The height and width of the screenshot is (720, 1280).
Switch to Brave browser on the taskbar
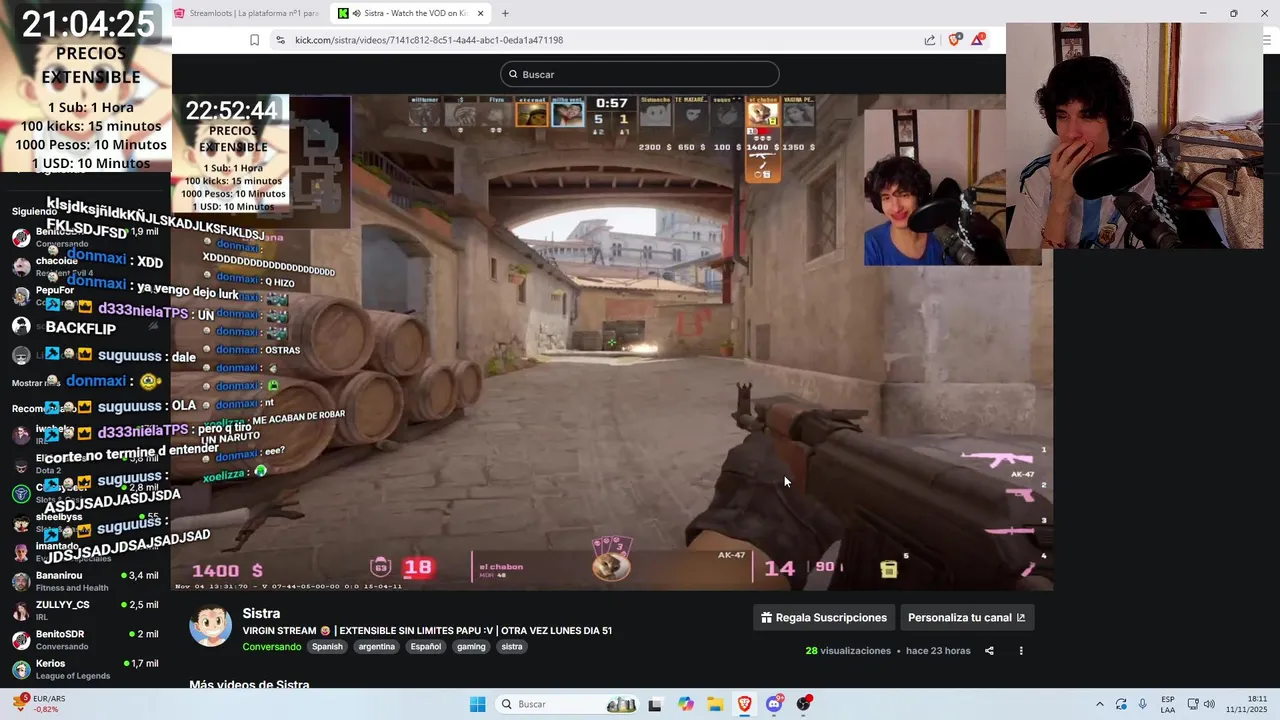pos(745,704)
